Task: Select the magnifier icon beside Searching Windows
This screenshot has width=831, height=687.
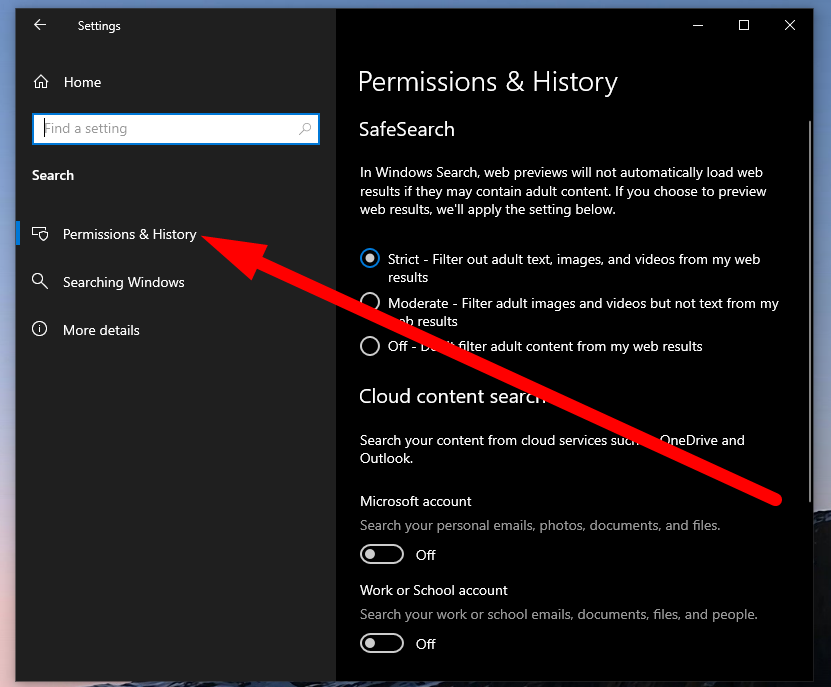Action: (x=40, y=281)
